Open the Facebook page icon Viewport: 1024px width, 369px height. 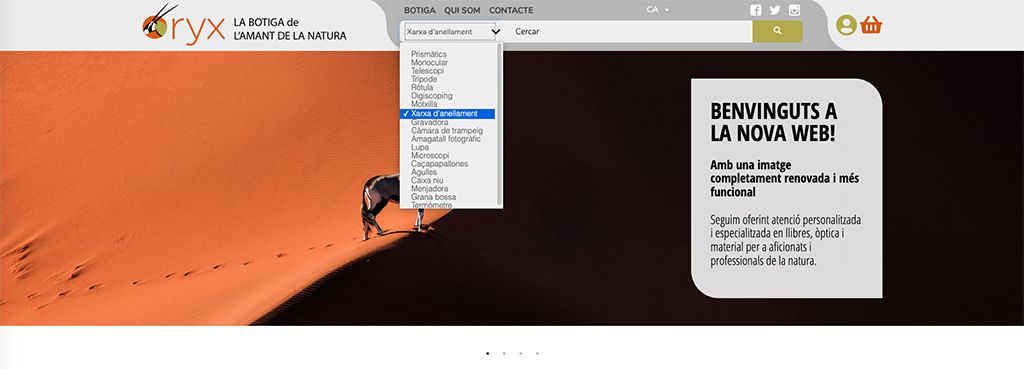(x=756, y=10)
